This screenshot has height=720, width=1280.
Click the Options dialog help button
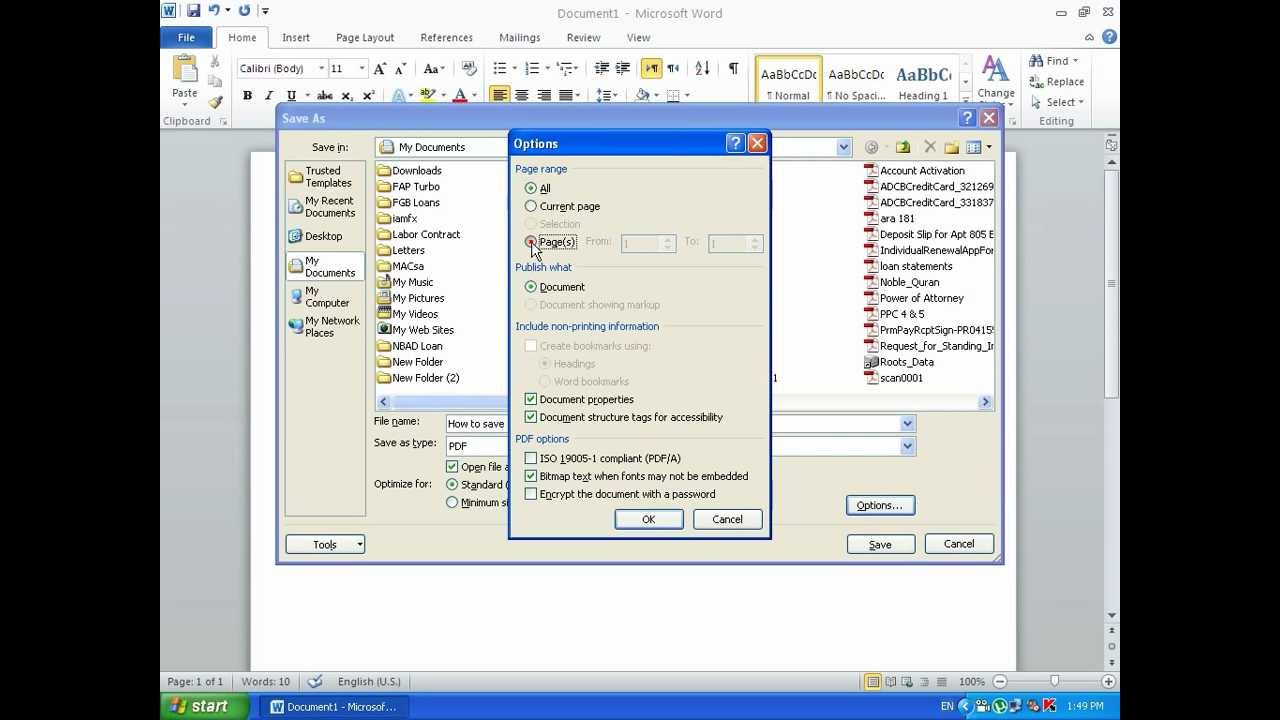click(x=735, y=144)
